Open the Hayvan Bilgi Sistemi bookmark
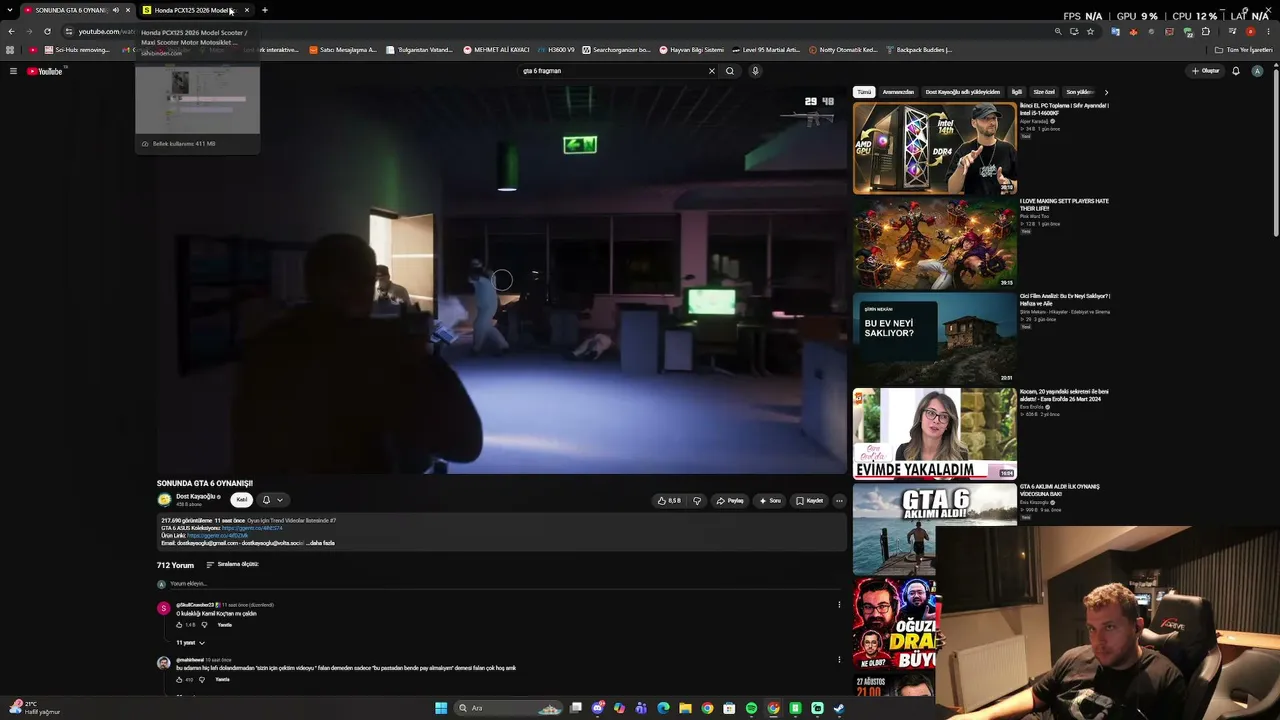This screenshot has width=1280, height=720. point(692,50)
